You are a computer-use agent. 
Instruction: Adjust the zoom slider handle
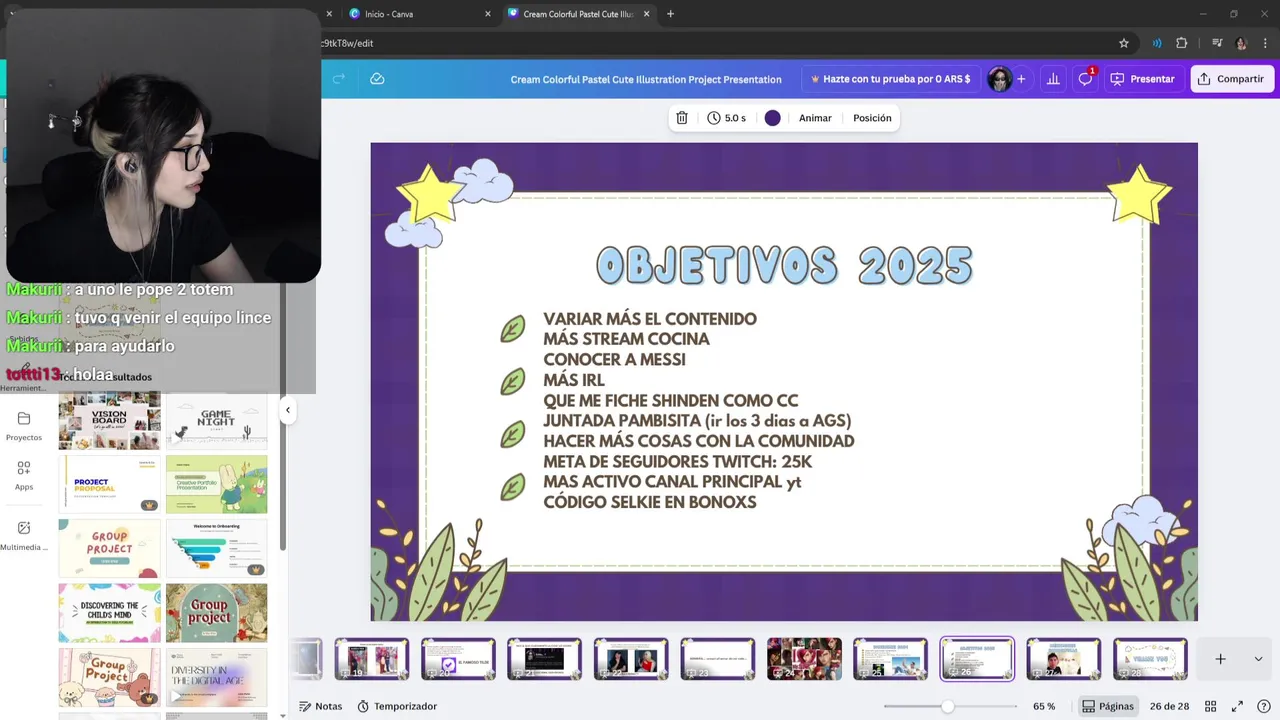[x=947, y=706]
